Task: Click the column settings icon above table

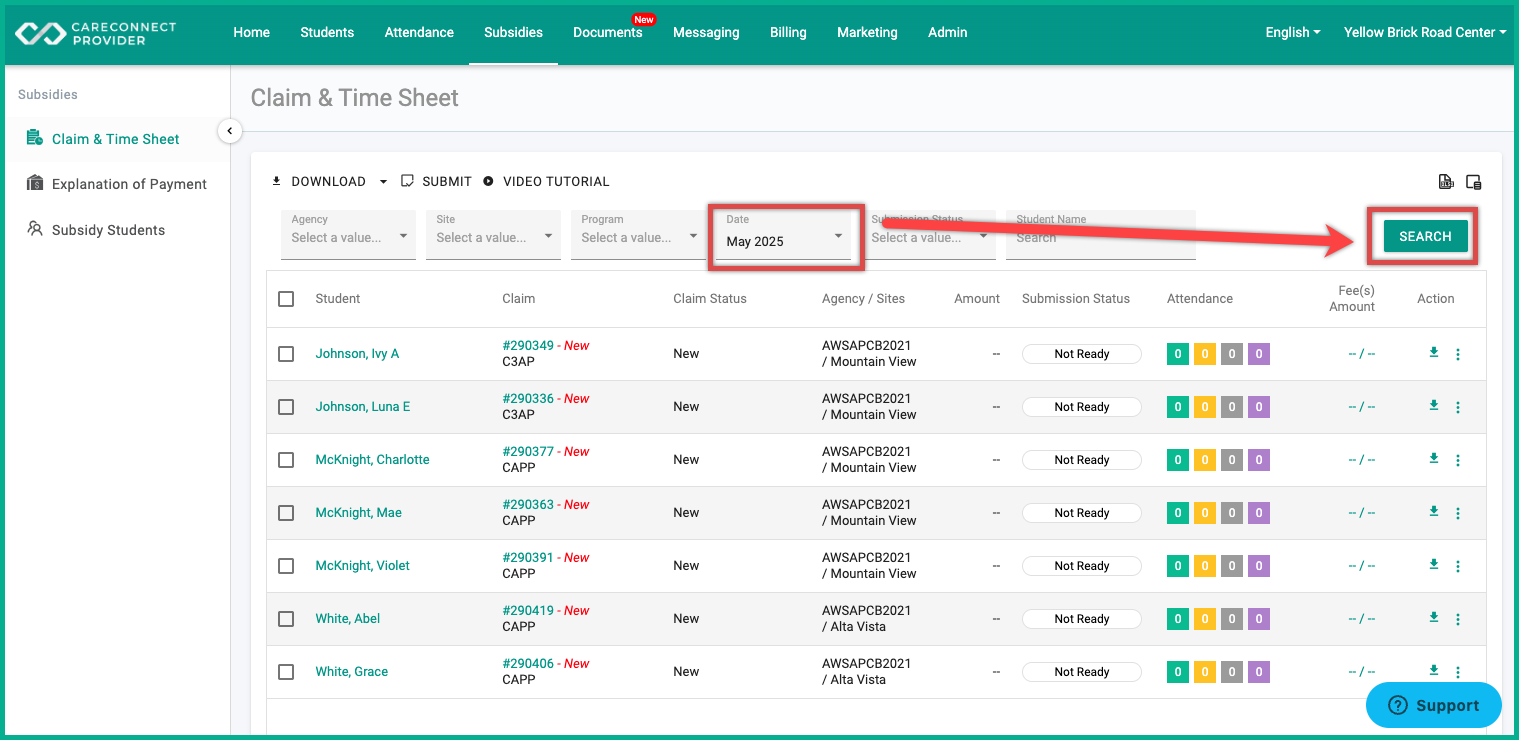Action: (x=1473, y=181)
